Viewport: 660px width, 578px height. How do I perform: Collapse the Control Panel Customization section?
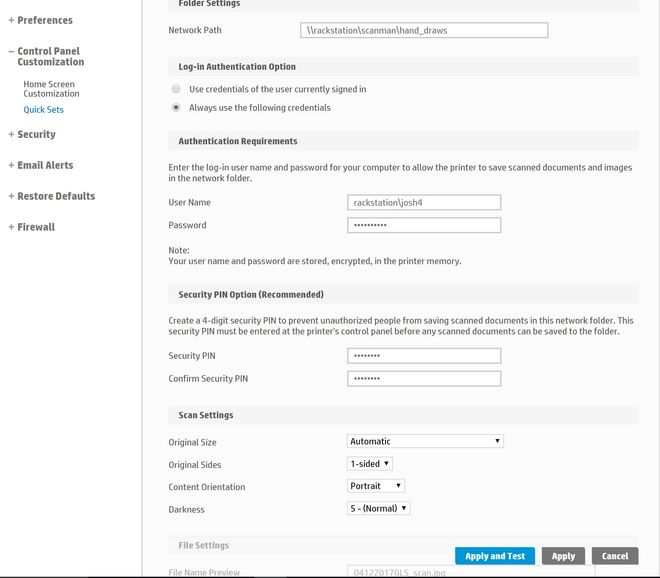48,56
